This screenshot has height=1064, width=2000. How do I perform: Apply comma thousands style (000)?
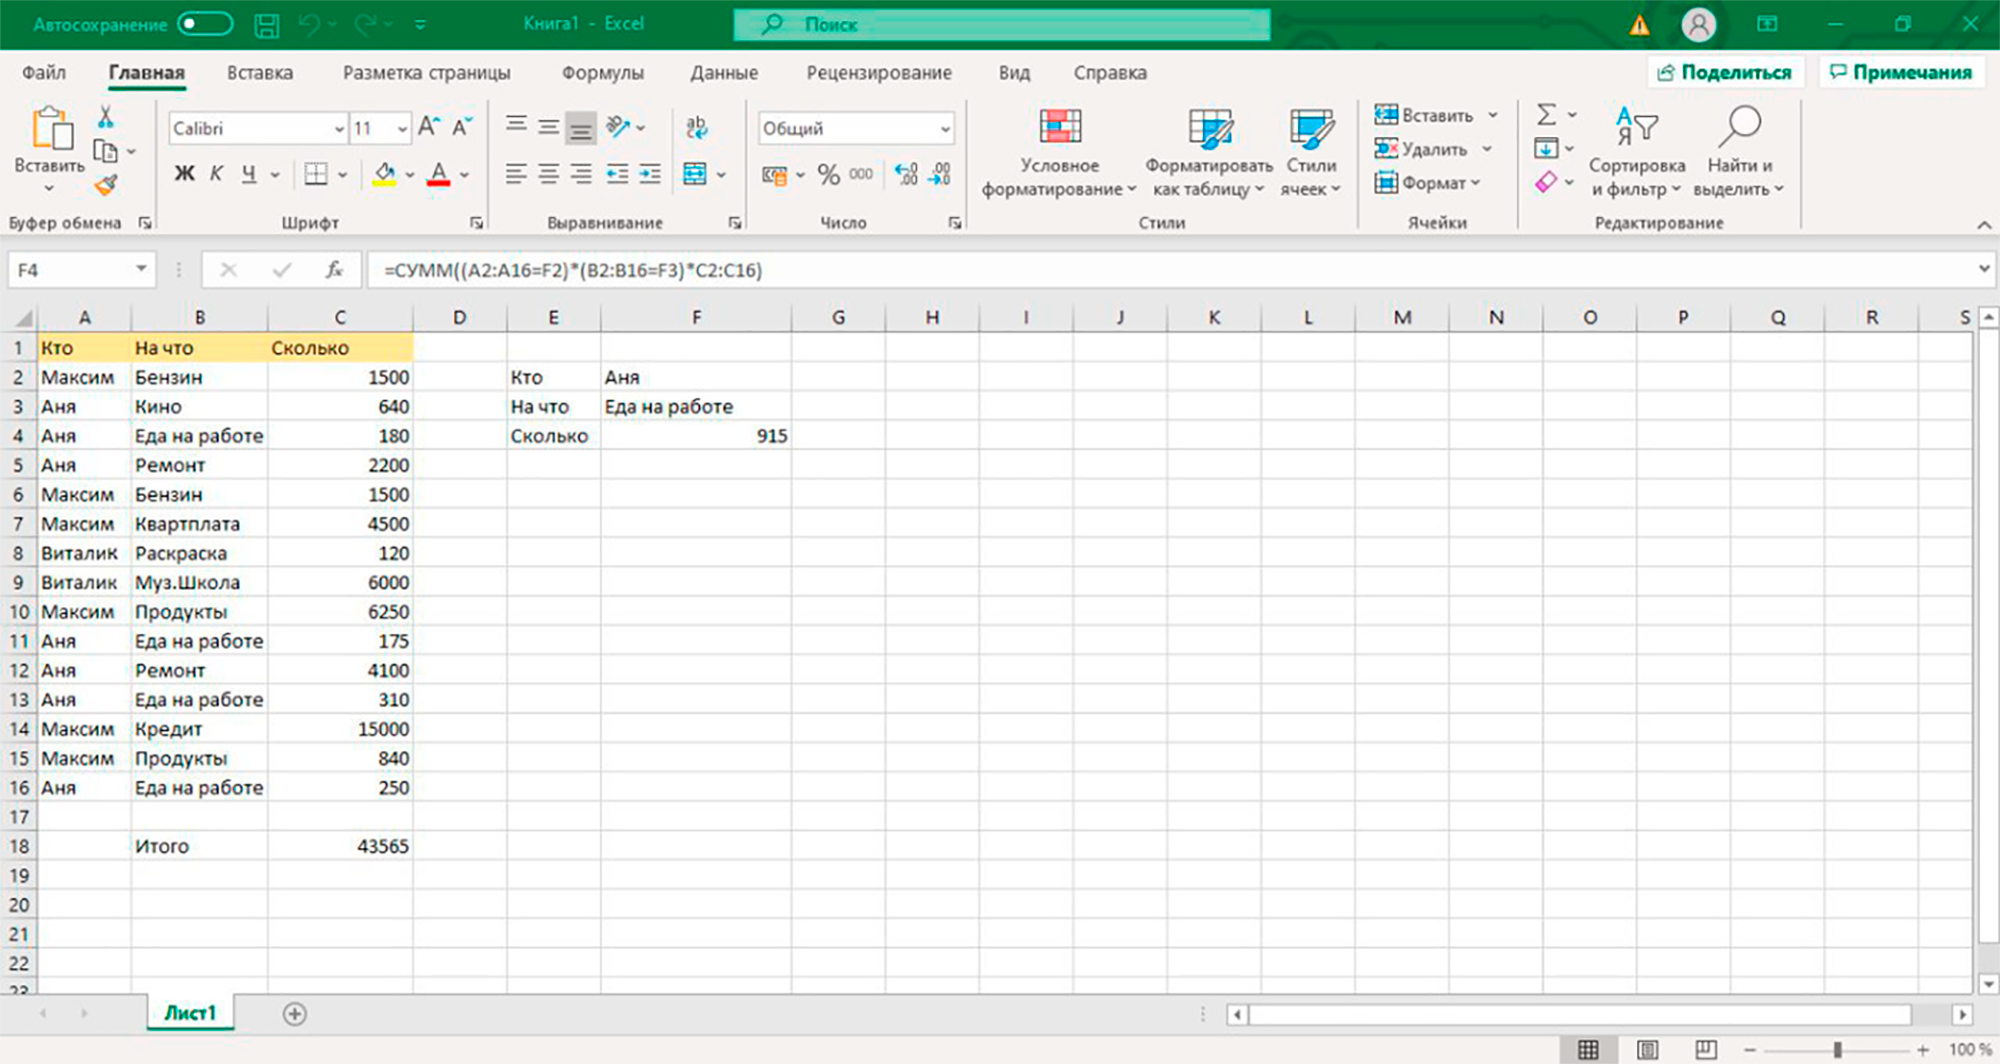click(x=861, y=174)
